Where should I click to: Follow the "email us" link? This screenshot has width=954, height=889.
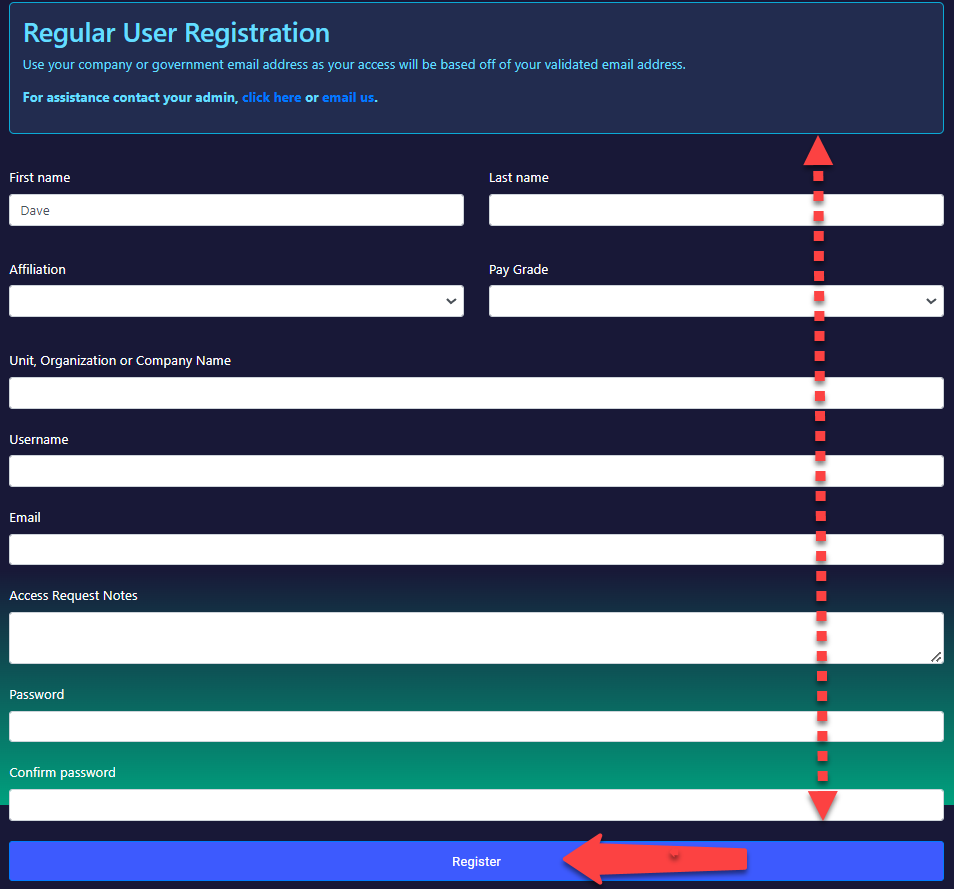pyautogui.click(x=348, y=98)
